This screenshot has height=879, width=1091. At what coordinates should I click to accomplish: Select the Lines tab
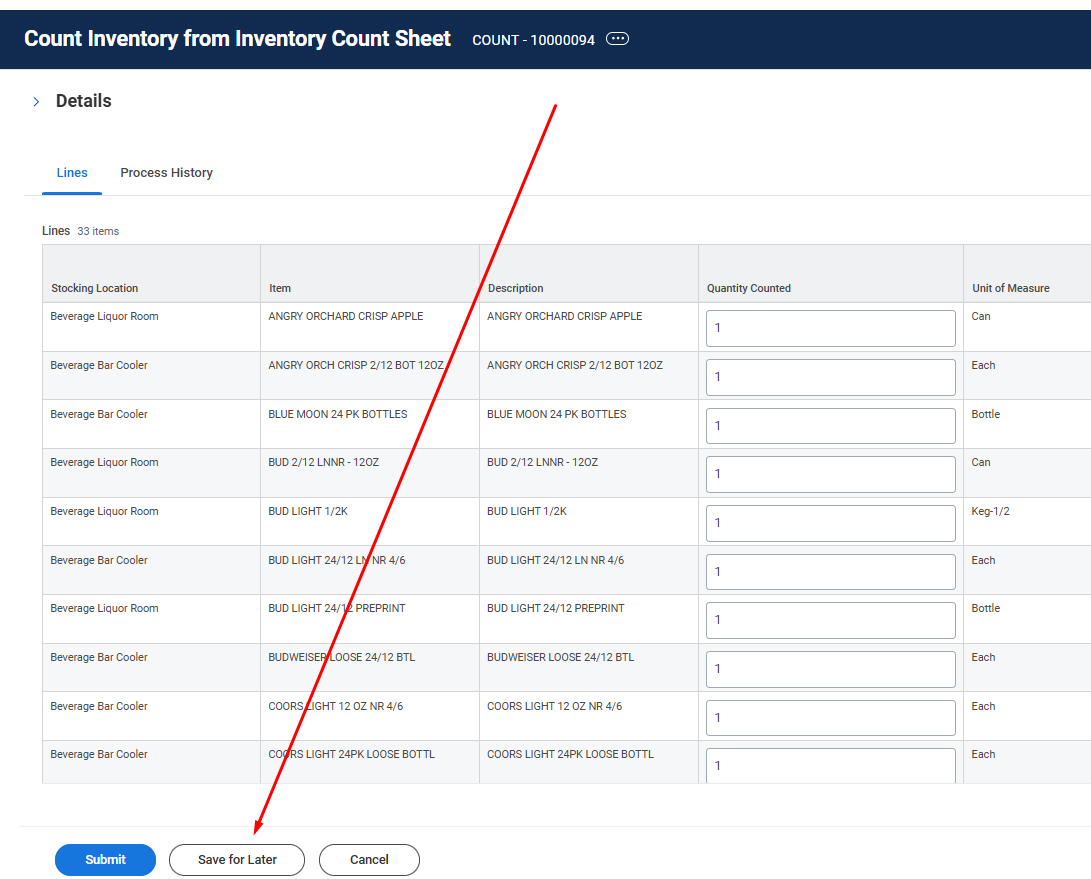tap(72, 173)
